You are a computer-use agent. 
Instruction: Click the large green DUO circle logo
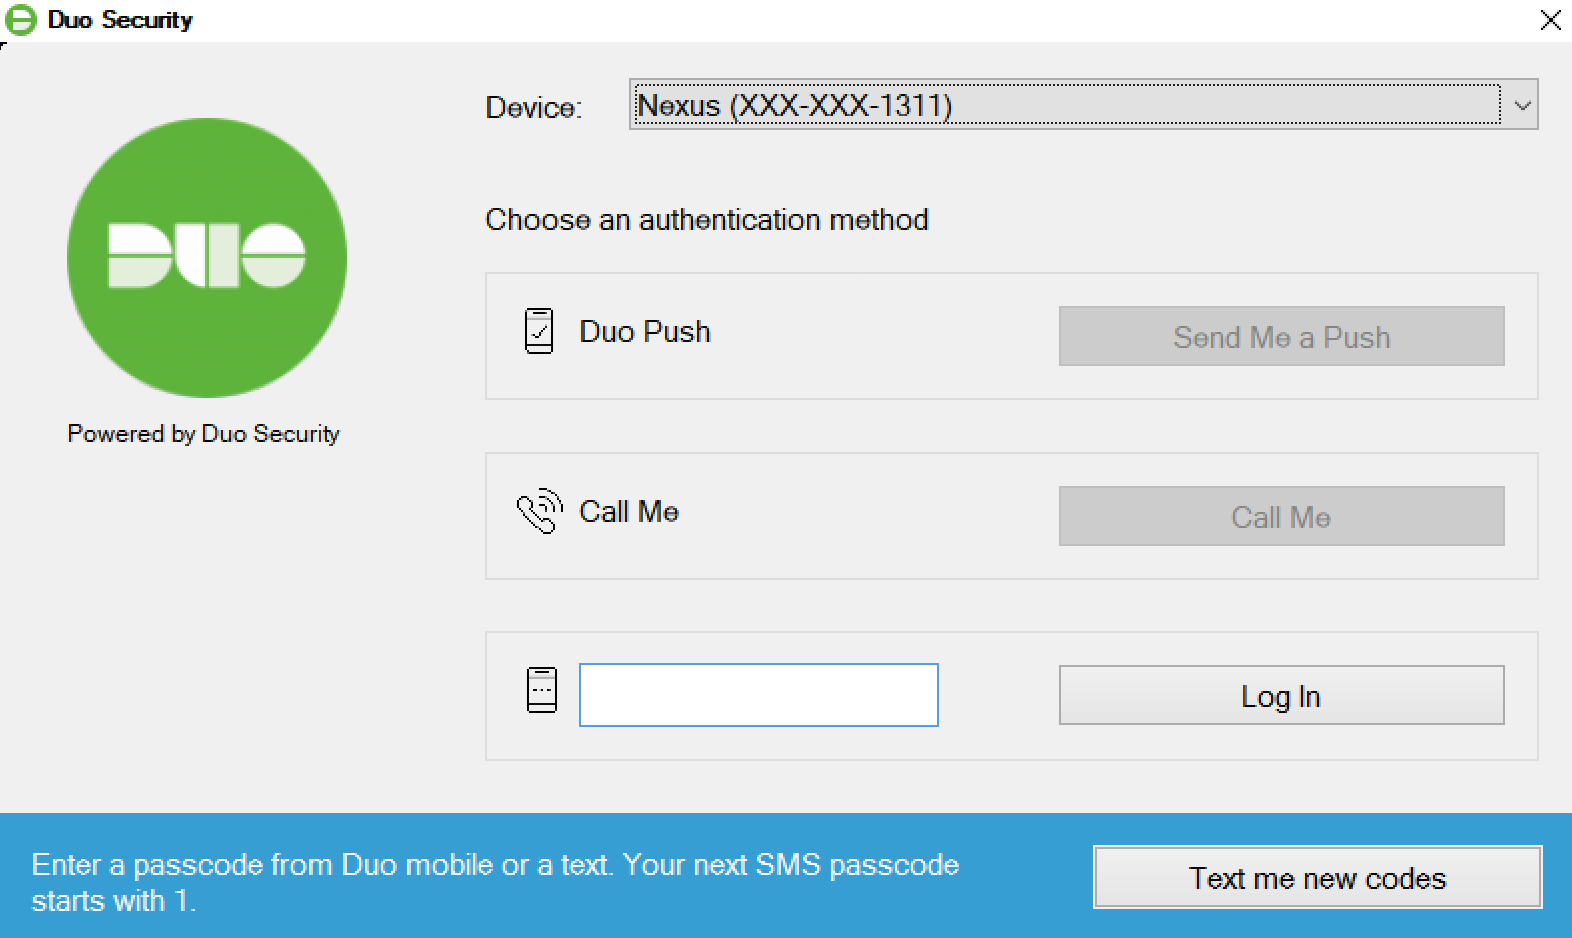[205, 257]
